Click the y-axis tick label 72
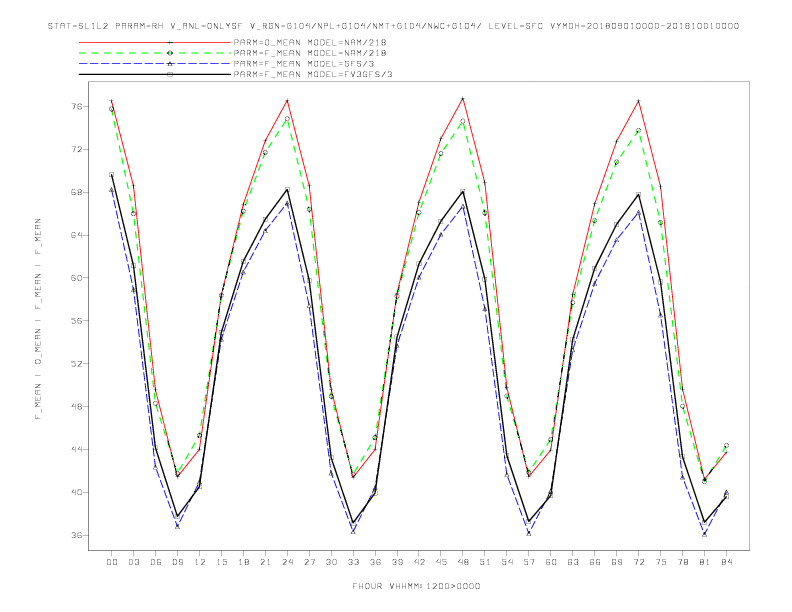 point(76,149)
